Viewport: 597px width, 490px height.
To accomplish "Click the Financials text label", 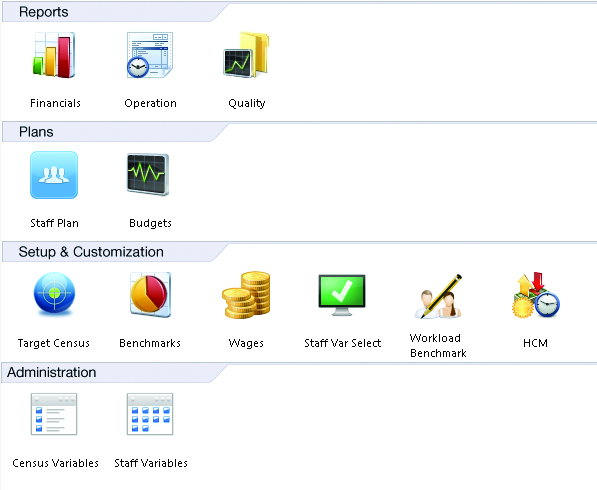I will 55,103.
